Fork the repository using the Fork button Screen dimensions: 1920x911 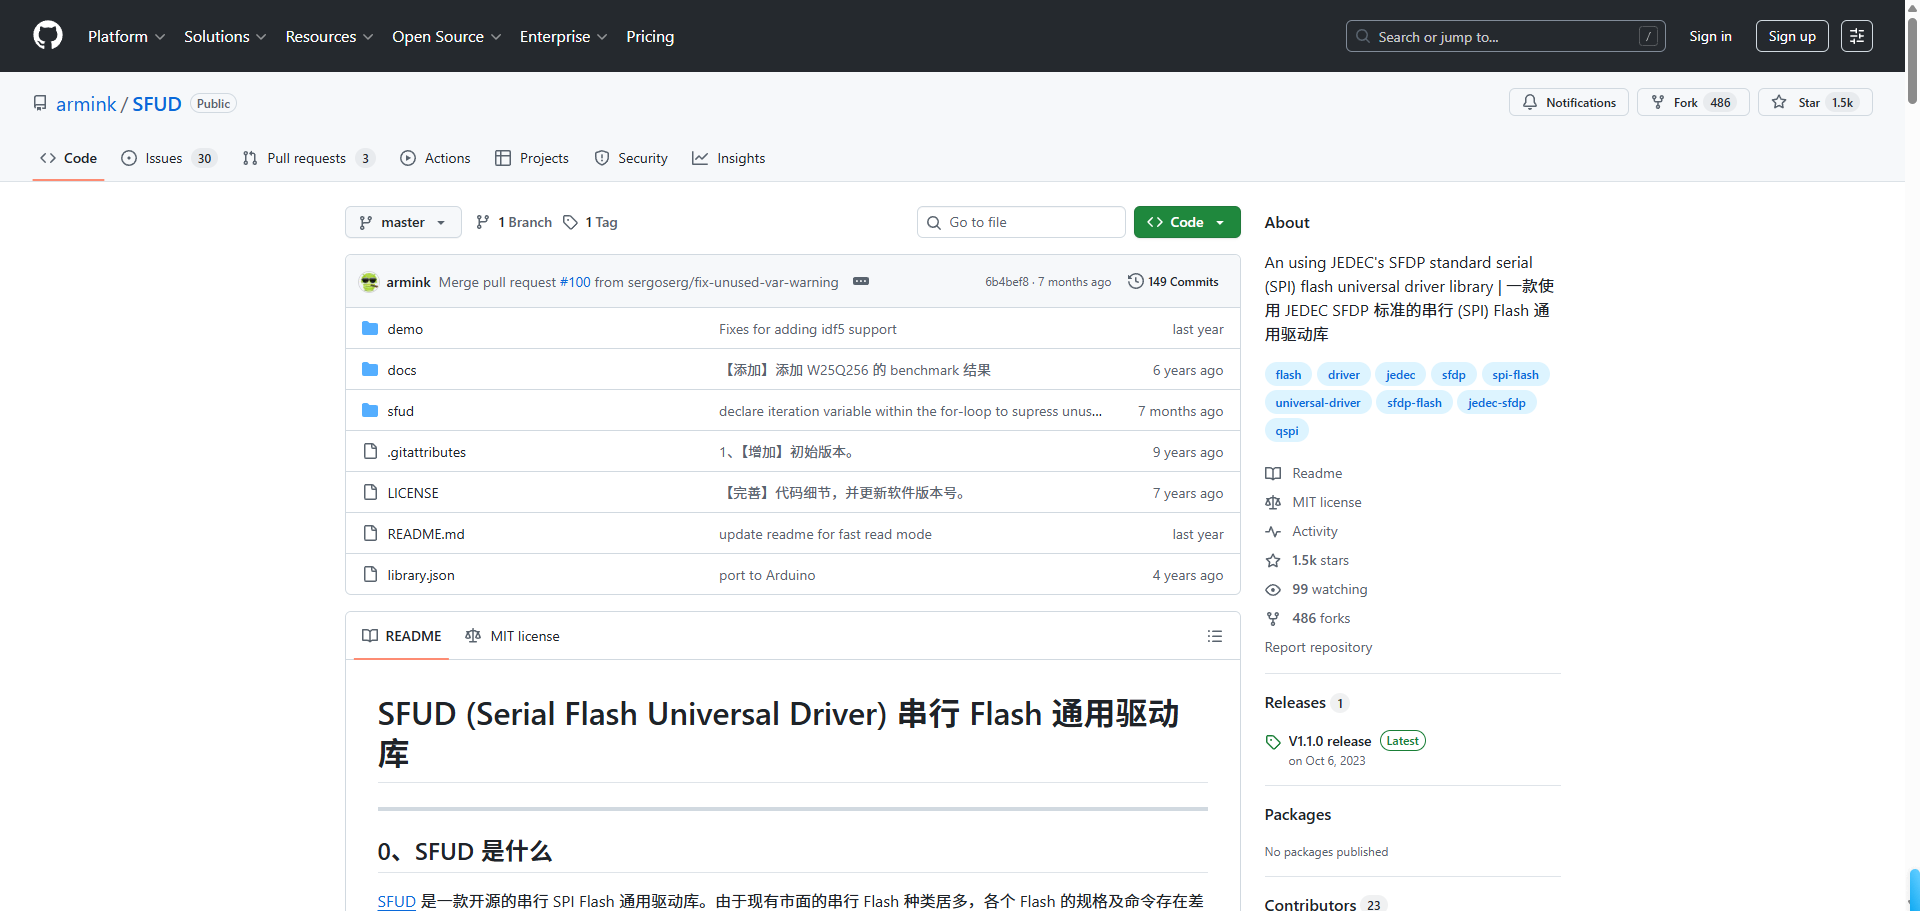pyautogui.click(x=1693, y=102)
